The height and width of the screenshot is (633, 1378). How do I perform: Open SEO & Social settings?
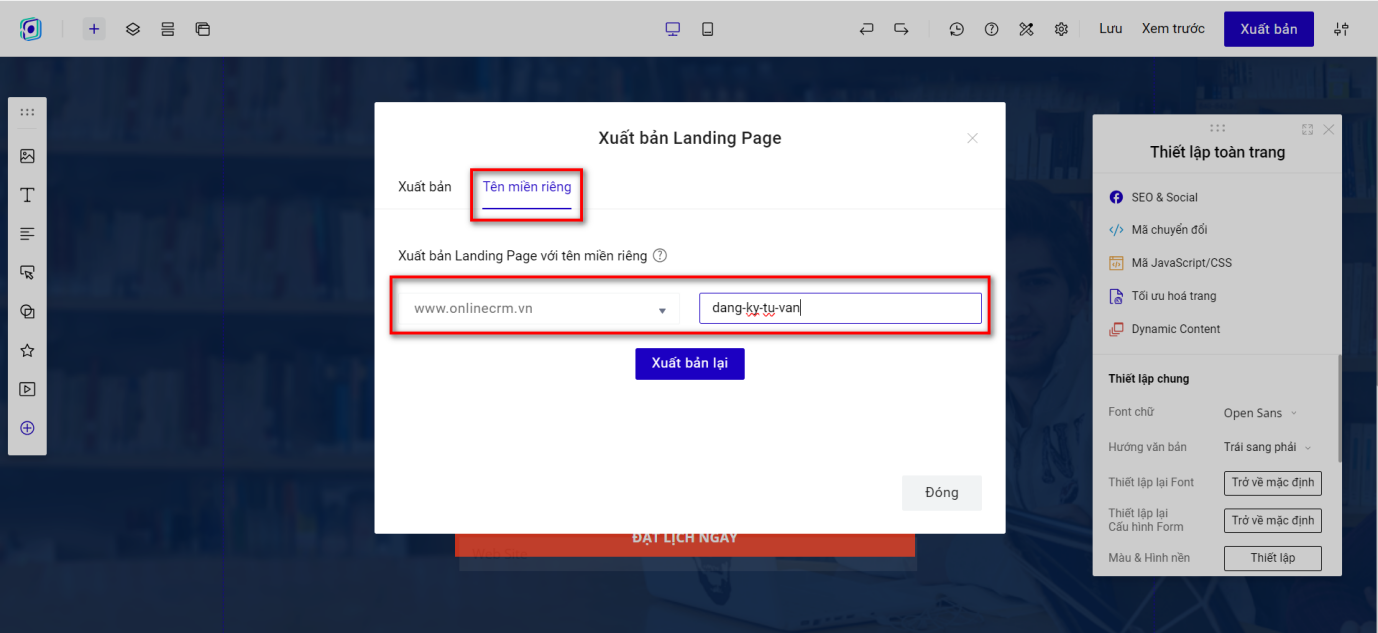pyautogui.click(x=1164, y=197)
